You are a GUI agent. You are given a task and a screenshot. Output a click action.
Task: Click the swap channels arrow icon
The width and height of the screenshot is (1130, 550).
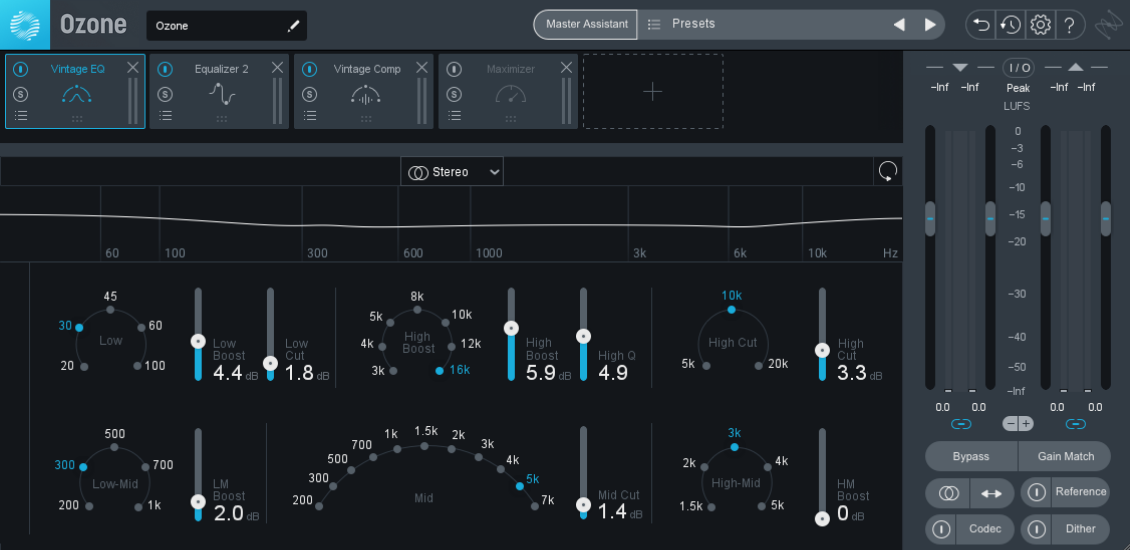click(x=992, y=493)
